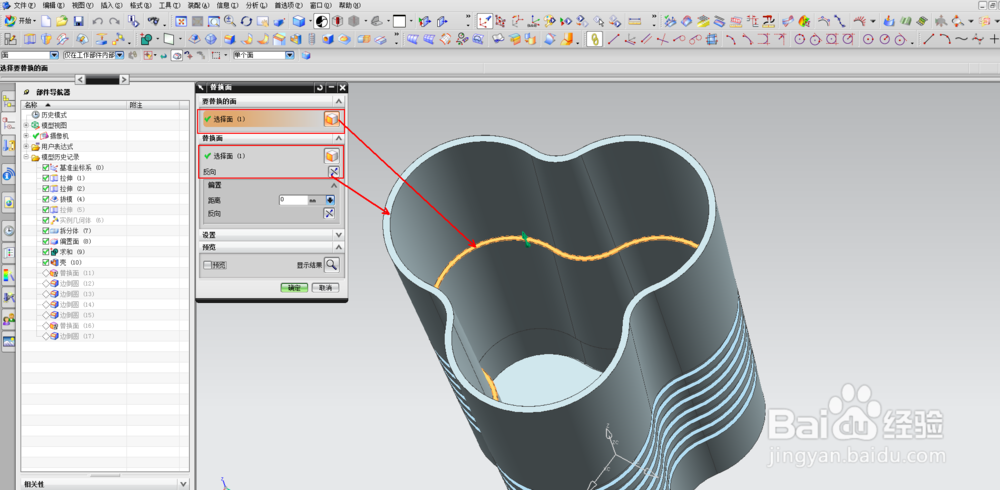Viewport: 1000px width, 490px height.
Task: Collapse the 偏置 section
Action: click(334, 185)
